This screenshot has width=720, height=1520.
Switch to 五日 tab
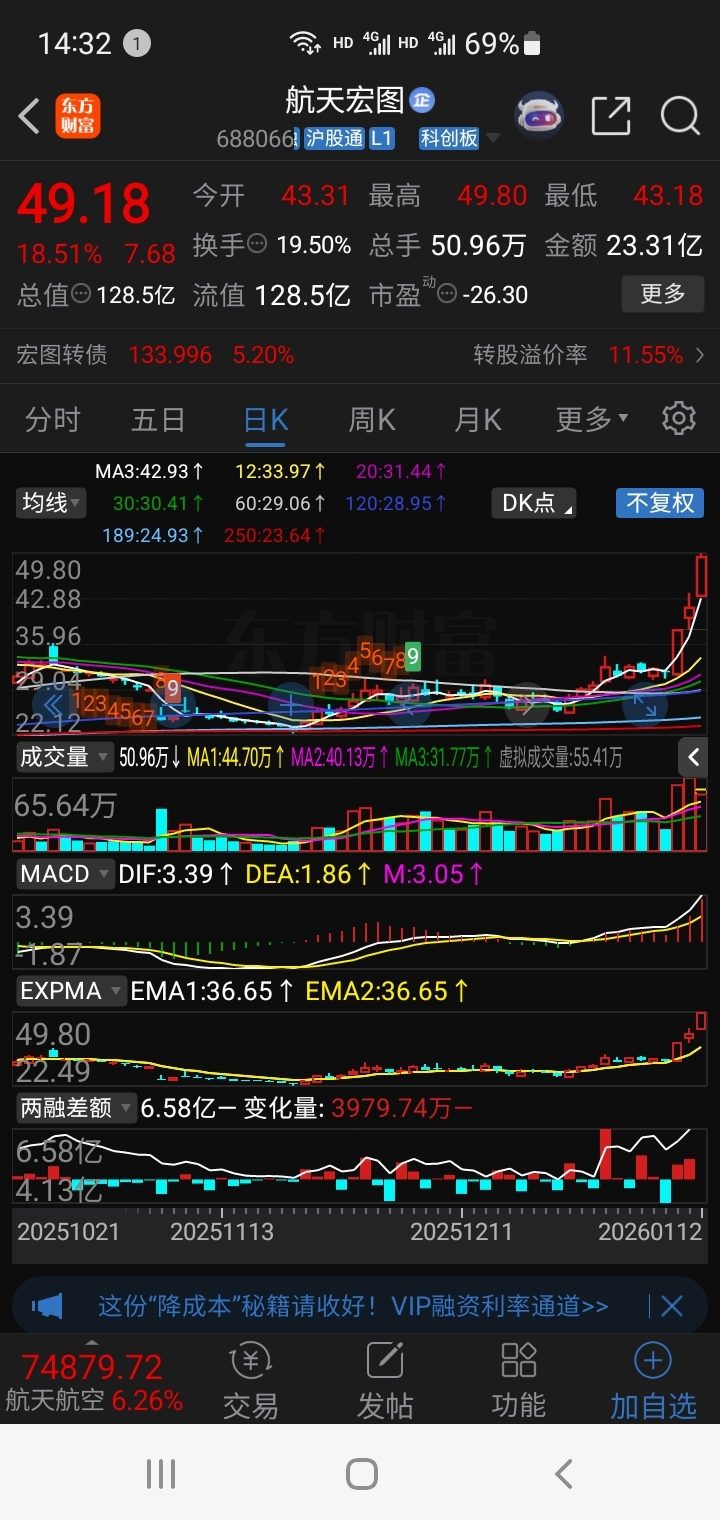[158, 419]
